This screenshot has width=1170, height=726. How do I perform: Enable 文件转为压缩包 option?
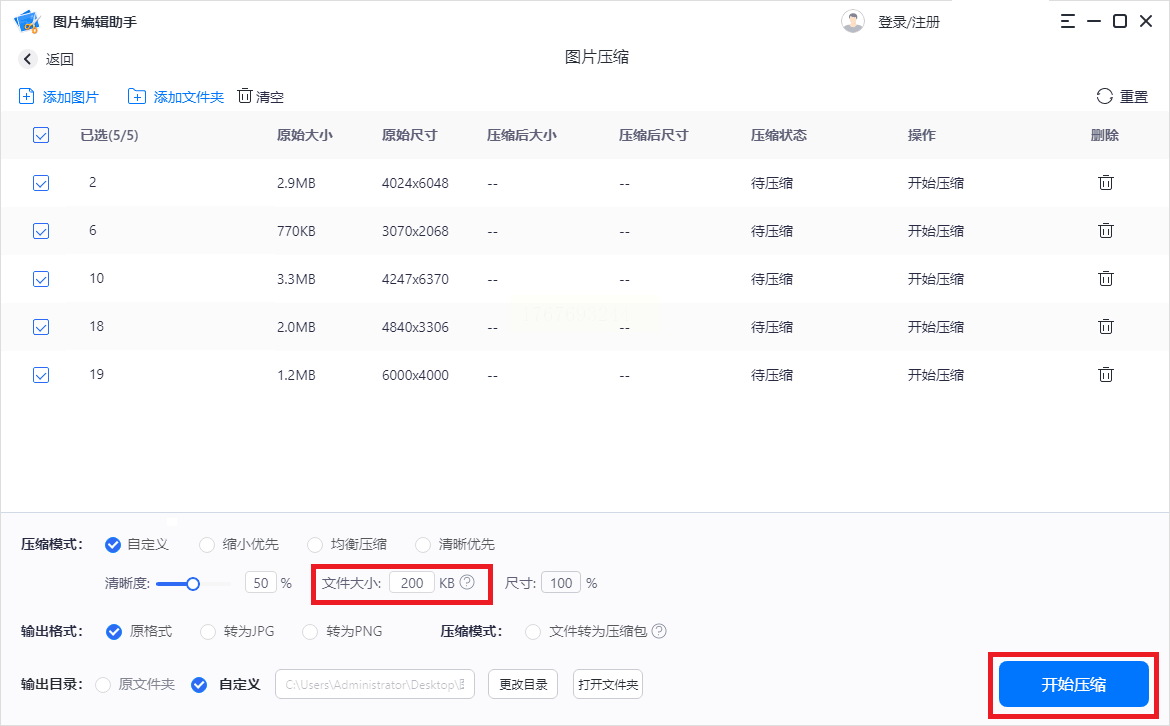(x=533, y=632)
